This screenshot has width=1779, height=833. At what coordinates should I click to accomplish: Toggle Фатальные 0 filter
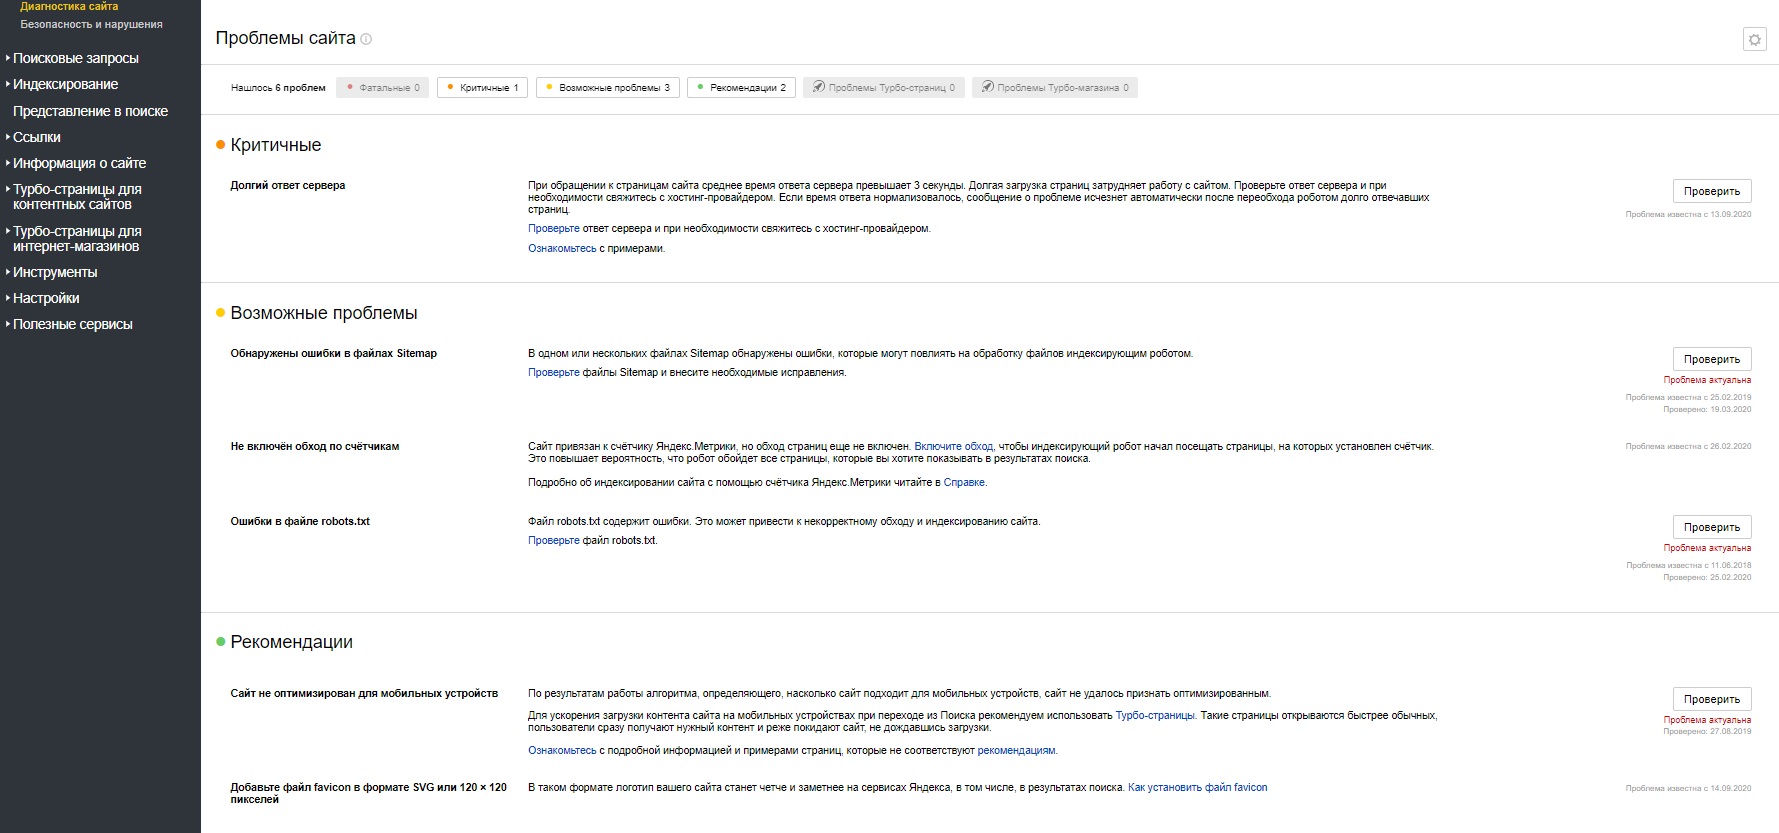[383, 88]
